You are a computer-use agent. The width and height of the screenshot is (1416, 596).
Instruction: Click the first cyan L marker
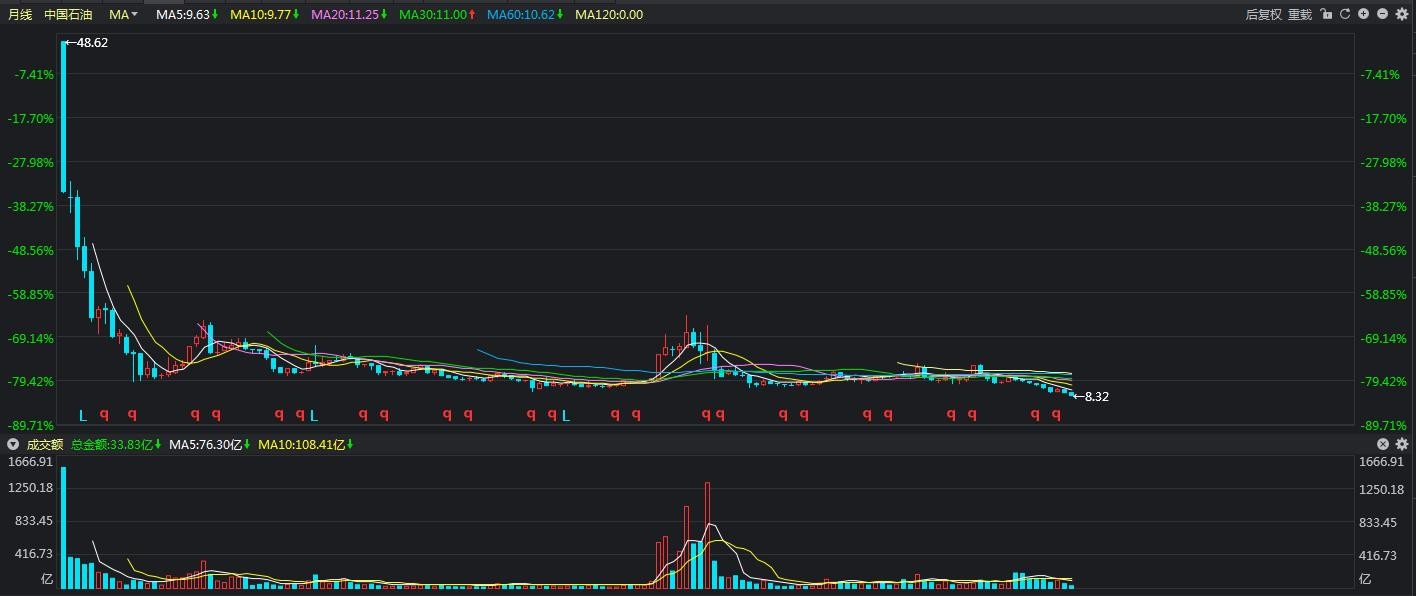coord(84,415)
